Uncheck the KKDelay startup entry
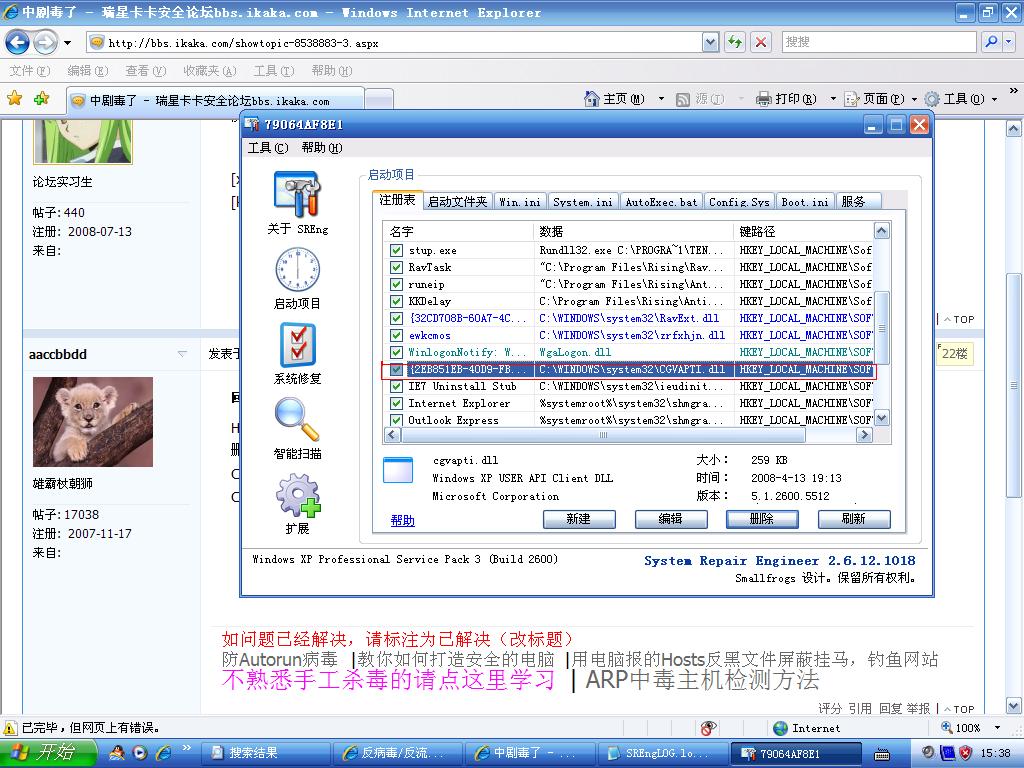Viewport: 1024px width, 768px height. click(x=396, y=301)
